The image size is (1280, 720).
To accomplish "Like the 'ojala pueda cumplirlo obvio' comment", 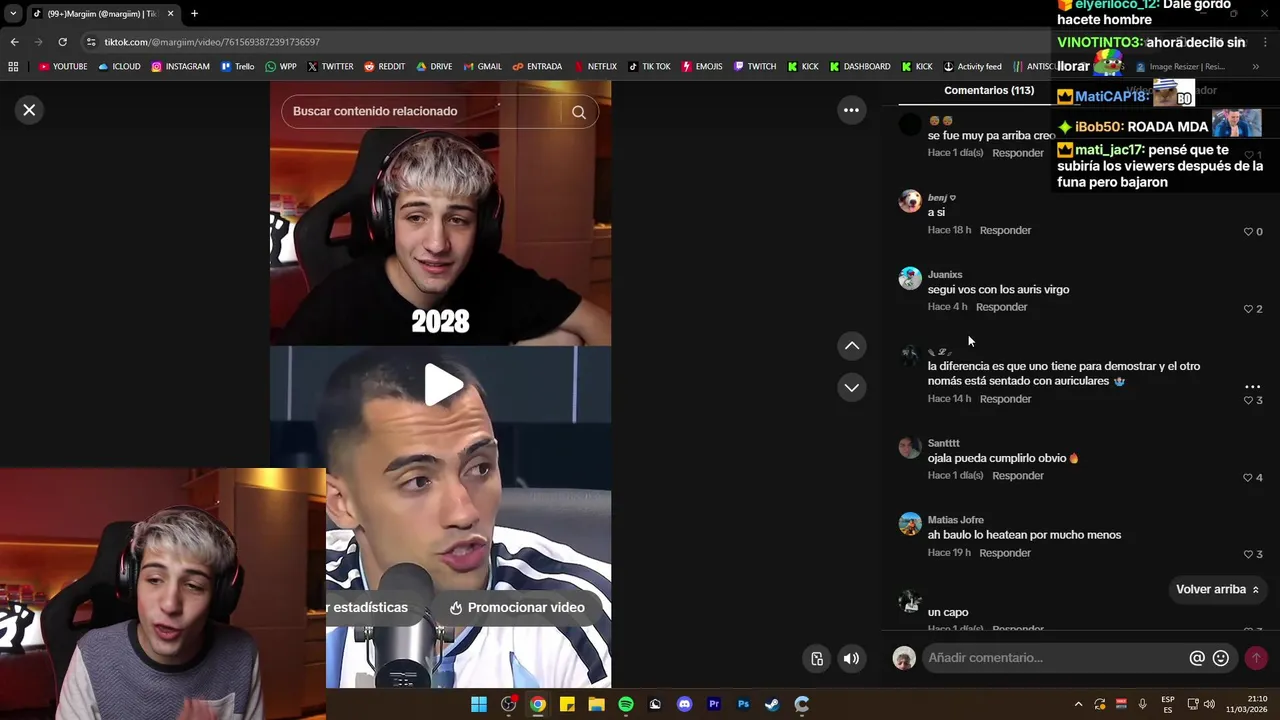I will pos(1248,477).
